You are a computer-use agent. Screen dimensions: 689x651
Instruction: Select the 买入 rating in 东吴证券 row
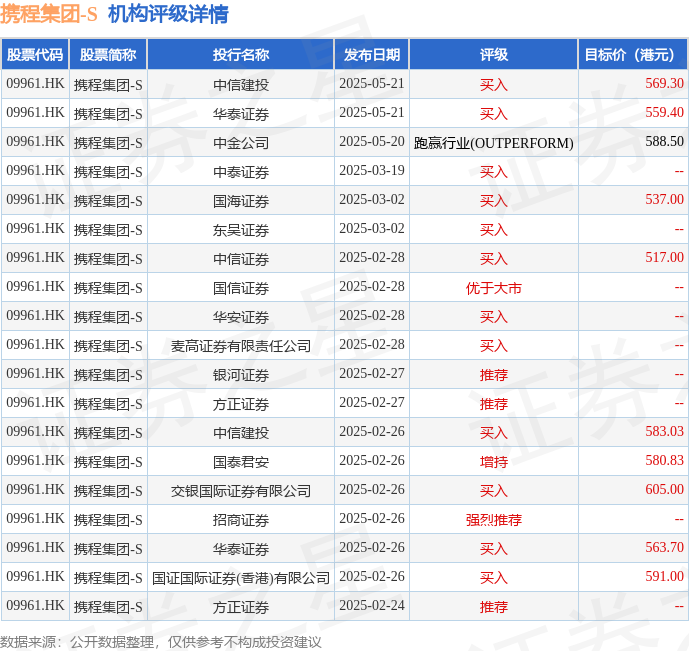tap(493, 230)
